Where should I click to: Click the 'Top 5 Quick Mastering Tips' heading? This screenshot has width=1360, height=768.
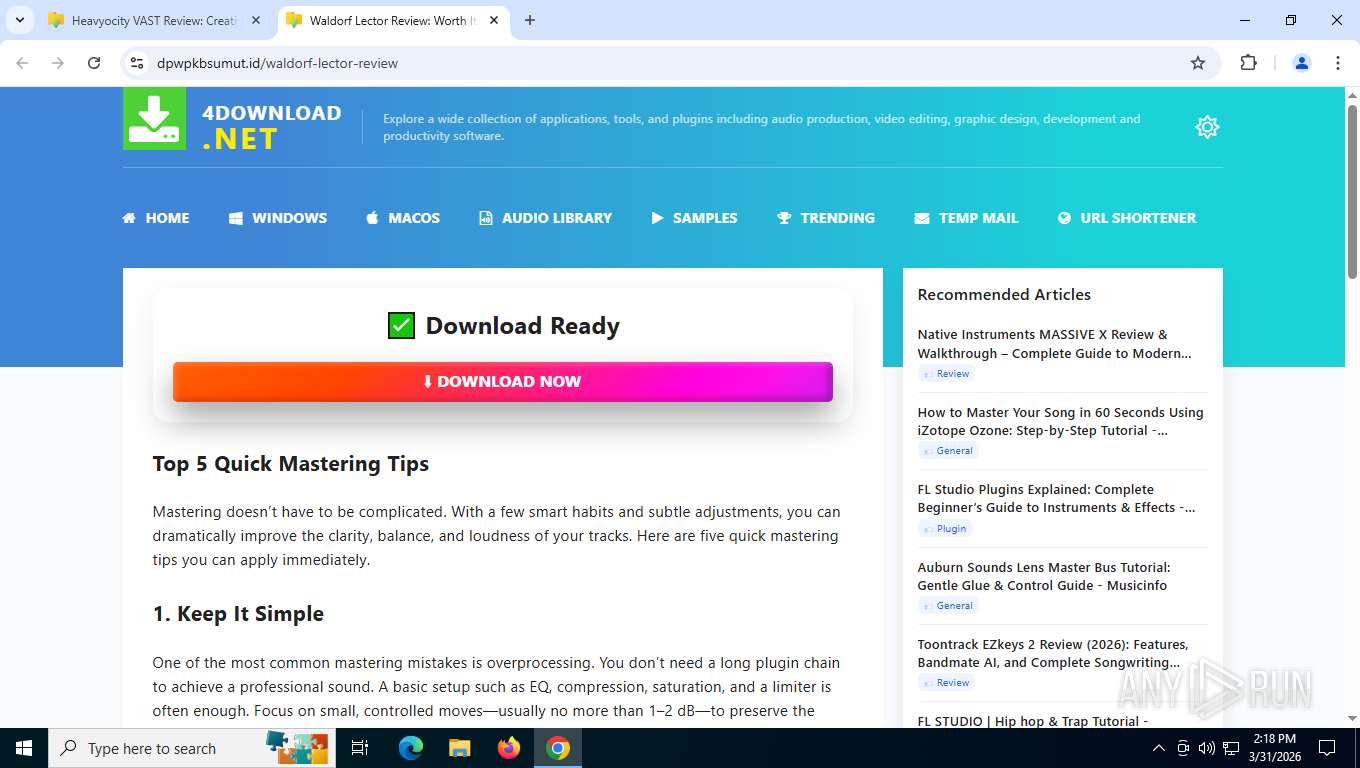pos(291,464)
